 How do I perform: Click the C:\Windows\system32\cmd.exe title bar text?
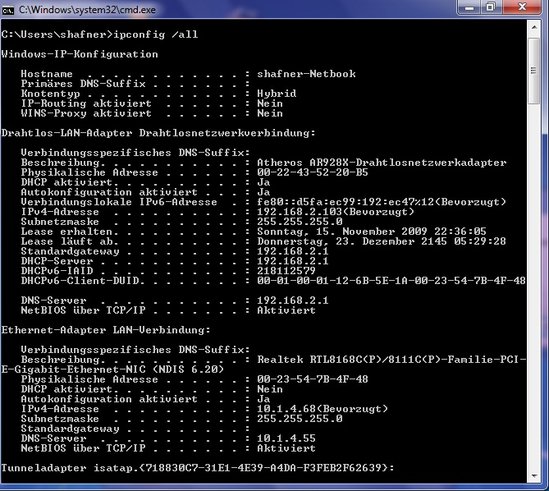(87, 10)
